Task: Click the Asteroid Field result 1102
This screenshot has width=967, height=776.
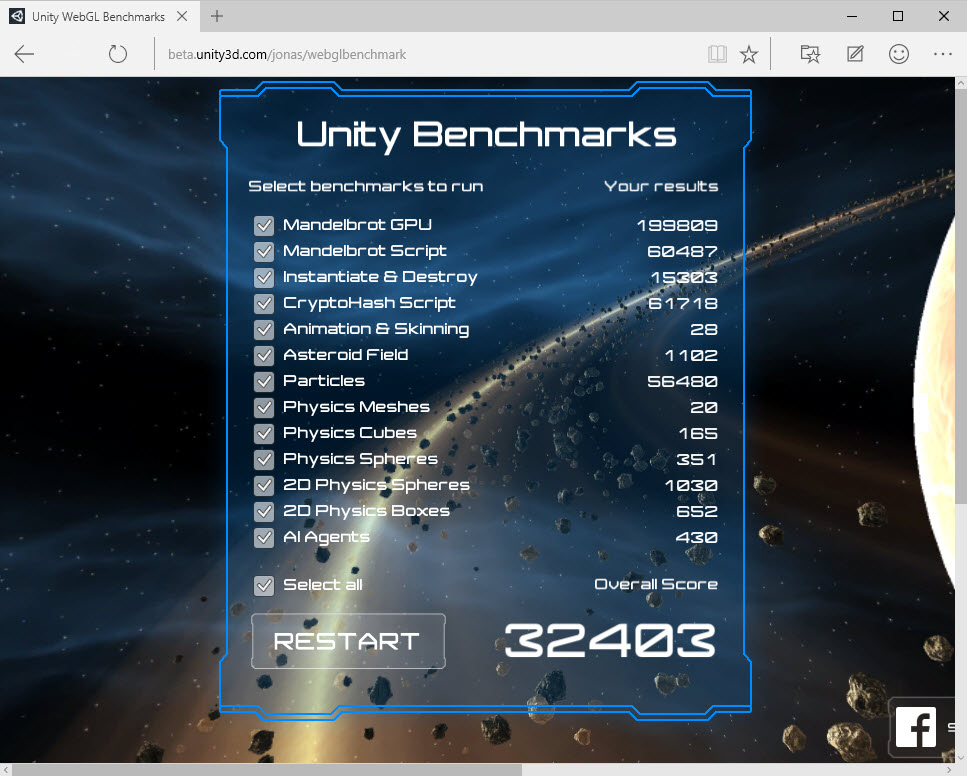Action: click(691, 355)
